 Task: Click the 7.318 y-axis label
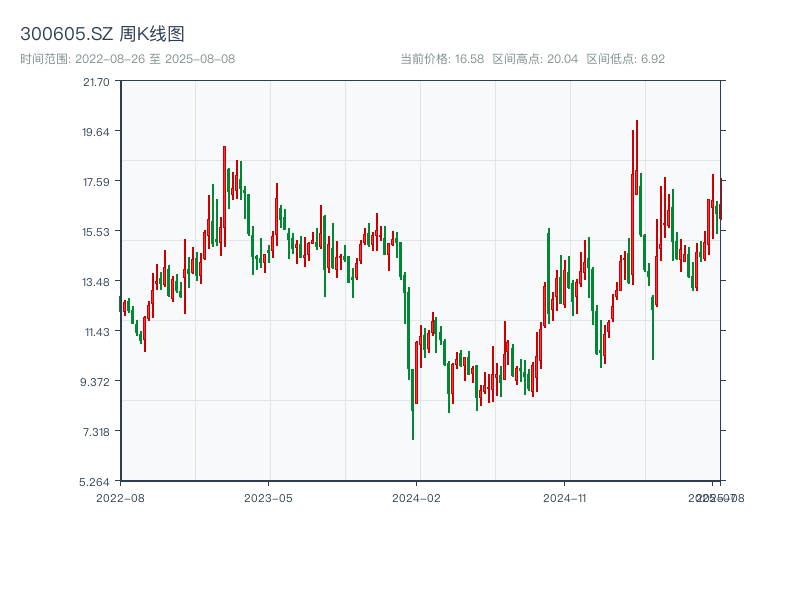[x=96, y=432]
